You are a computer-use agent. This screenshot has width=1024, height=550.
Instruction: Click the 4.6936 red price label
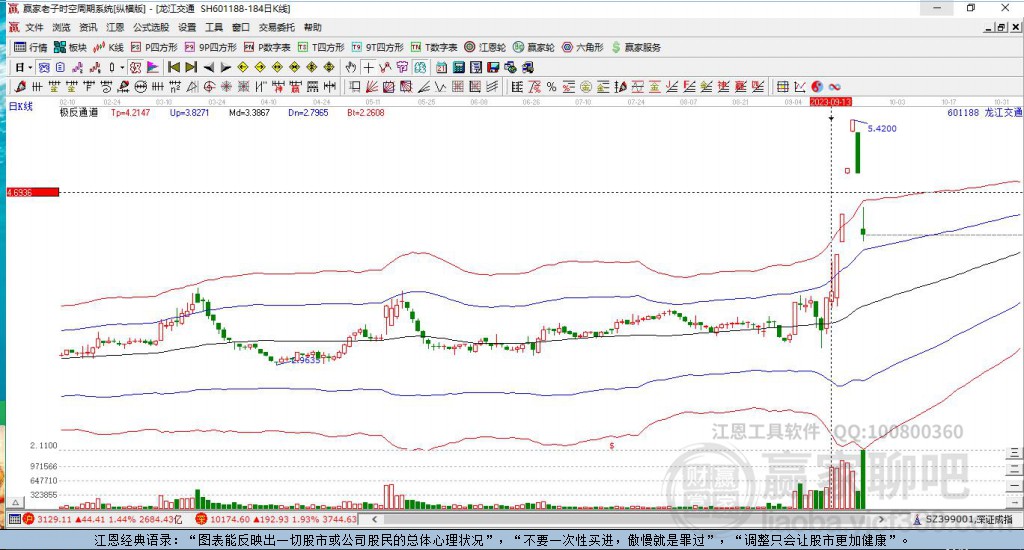33,192
